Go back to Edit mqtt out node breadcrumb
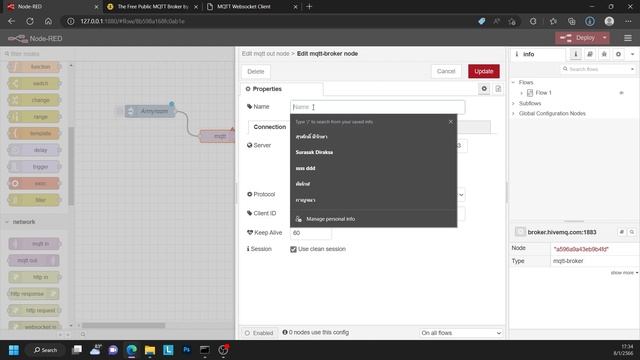 click(265, 53)
